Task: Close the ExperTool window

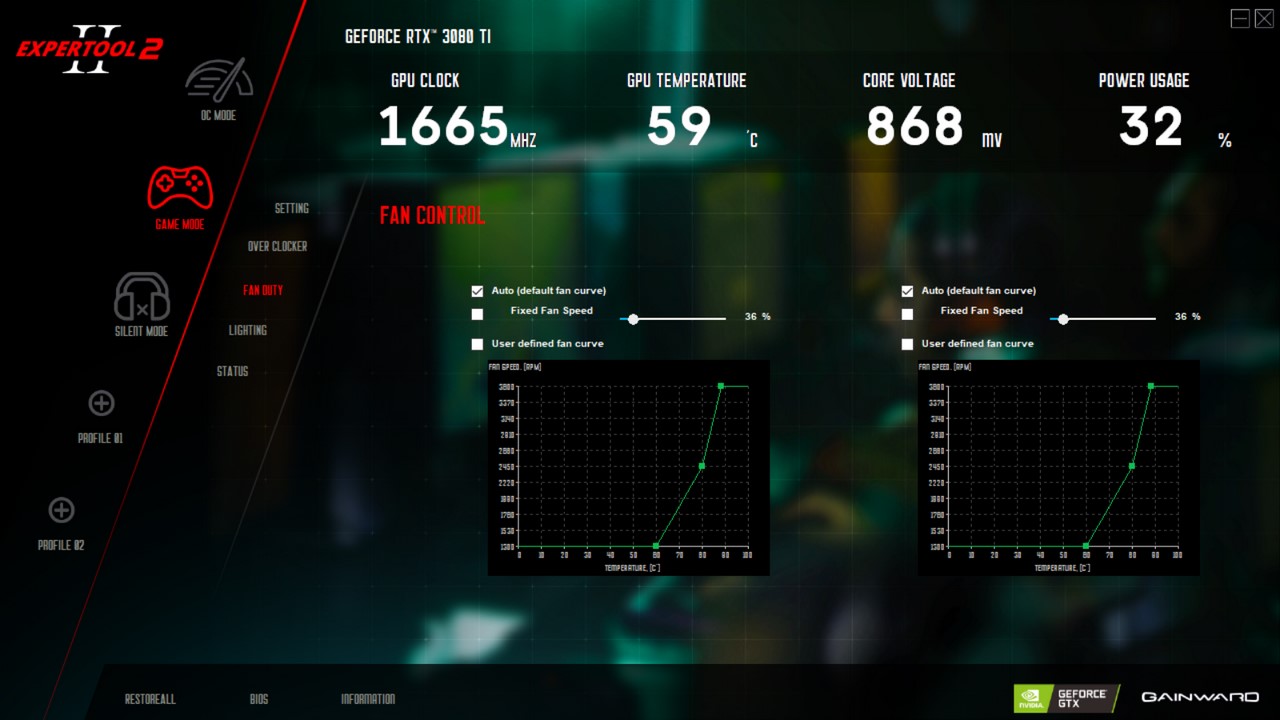Action: [1264, 18]
